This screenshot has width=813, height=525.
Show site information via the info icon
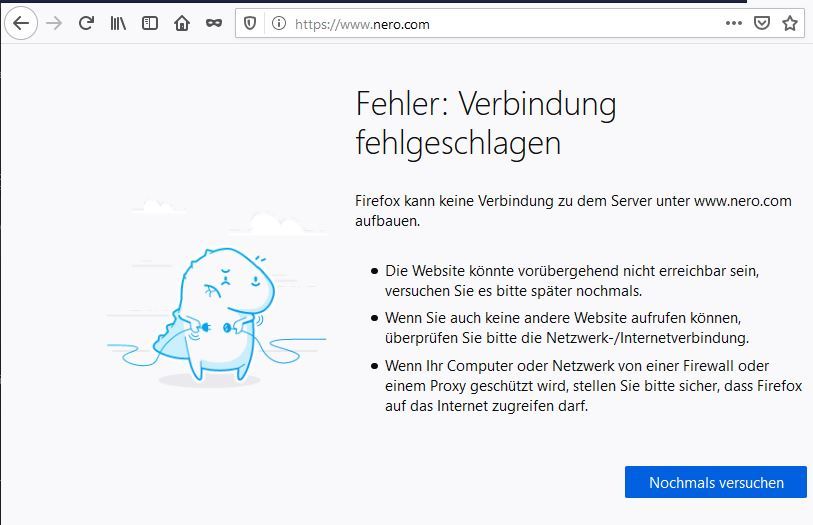[279, 23]
